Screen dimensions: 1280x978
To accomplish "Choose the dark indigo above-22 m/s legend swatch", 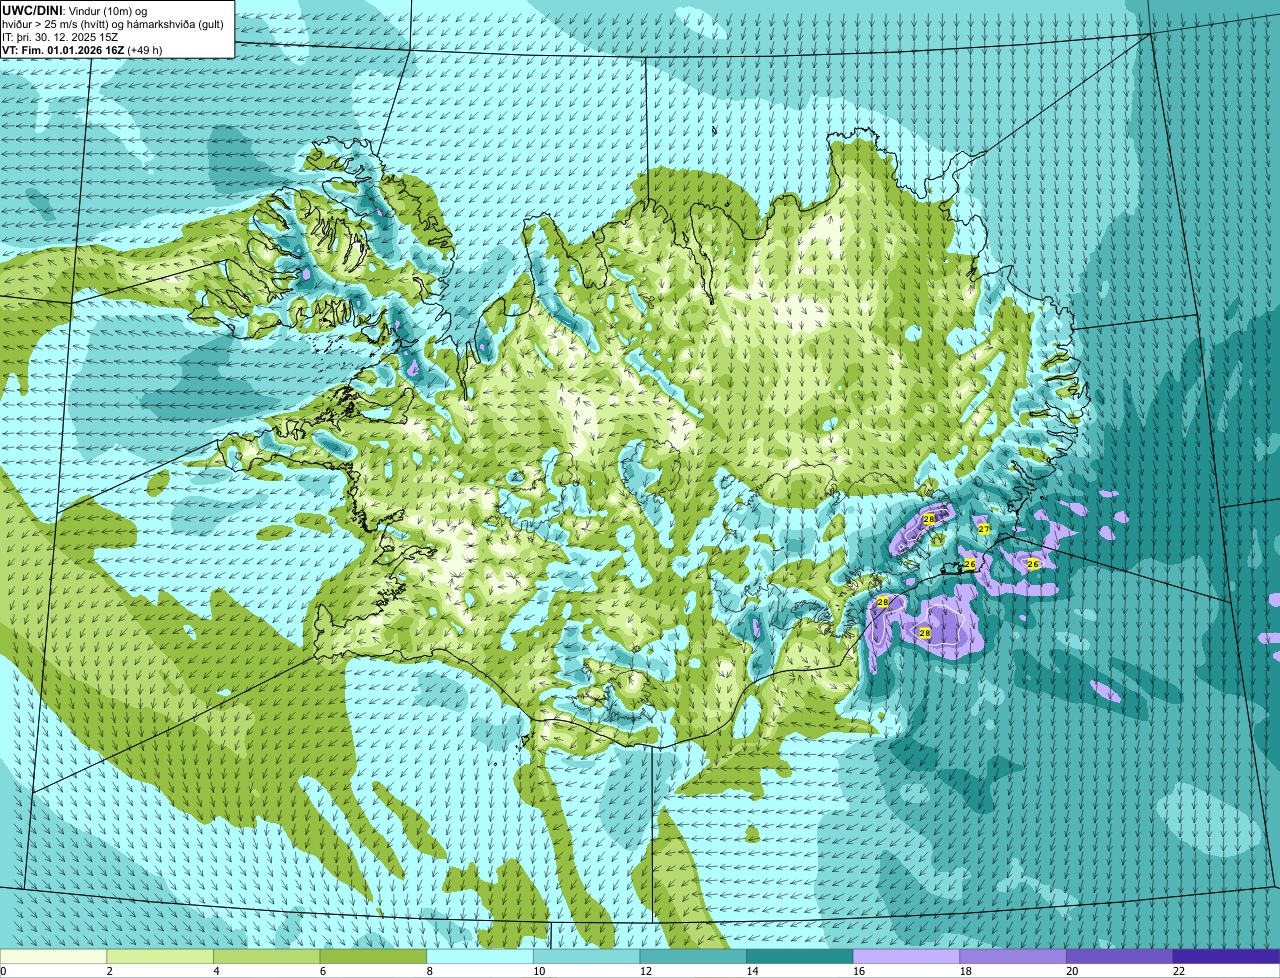I will click(1226, 956).
